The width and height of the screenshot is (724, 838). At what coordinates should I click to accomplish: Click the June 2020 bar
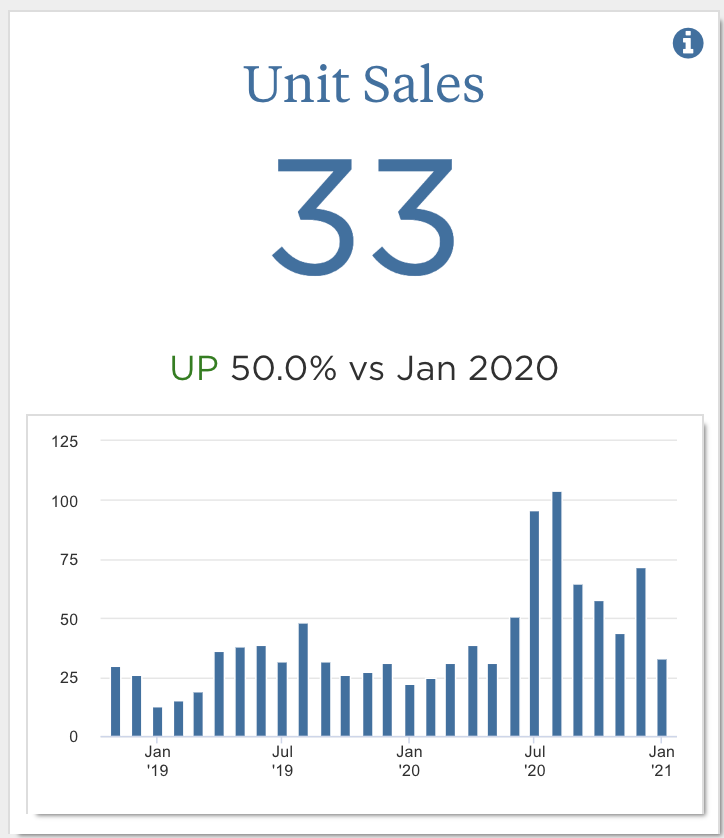click(514, 677)
